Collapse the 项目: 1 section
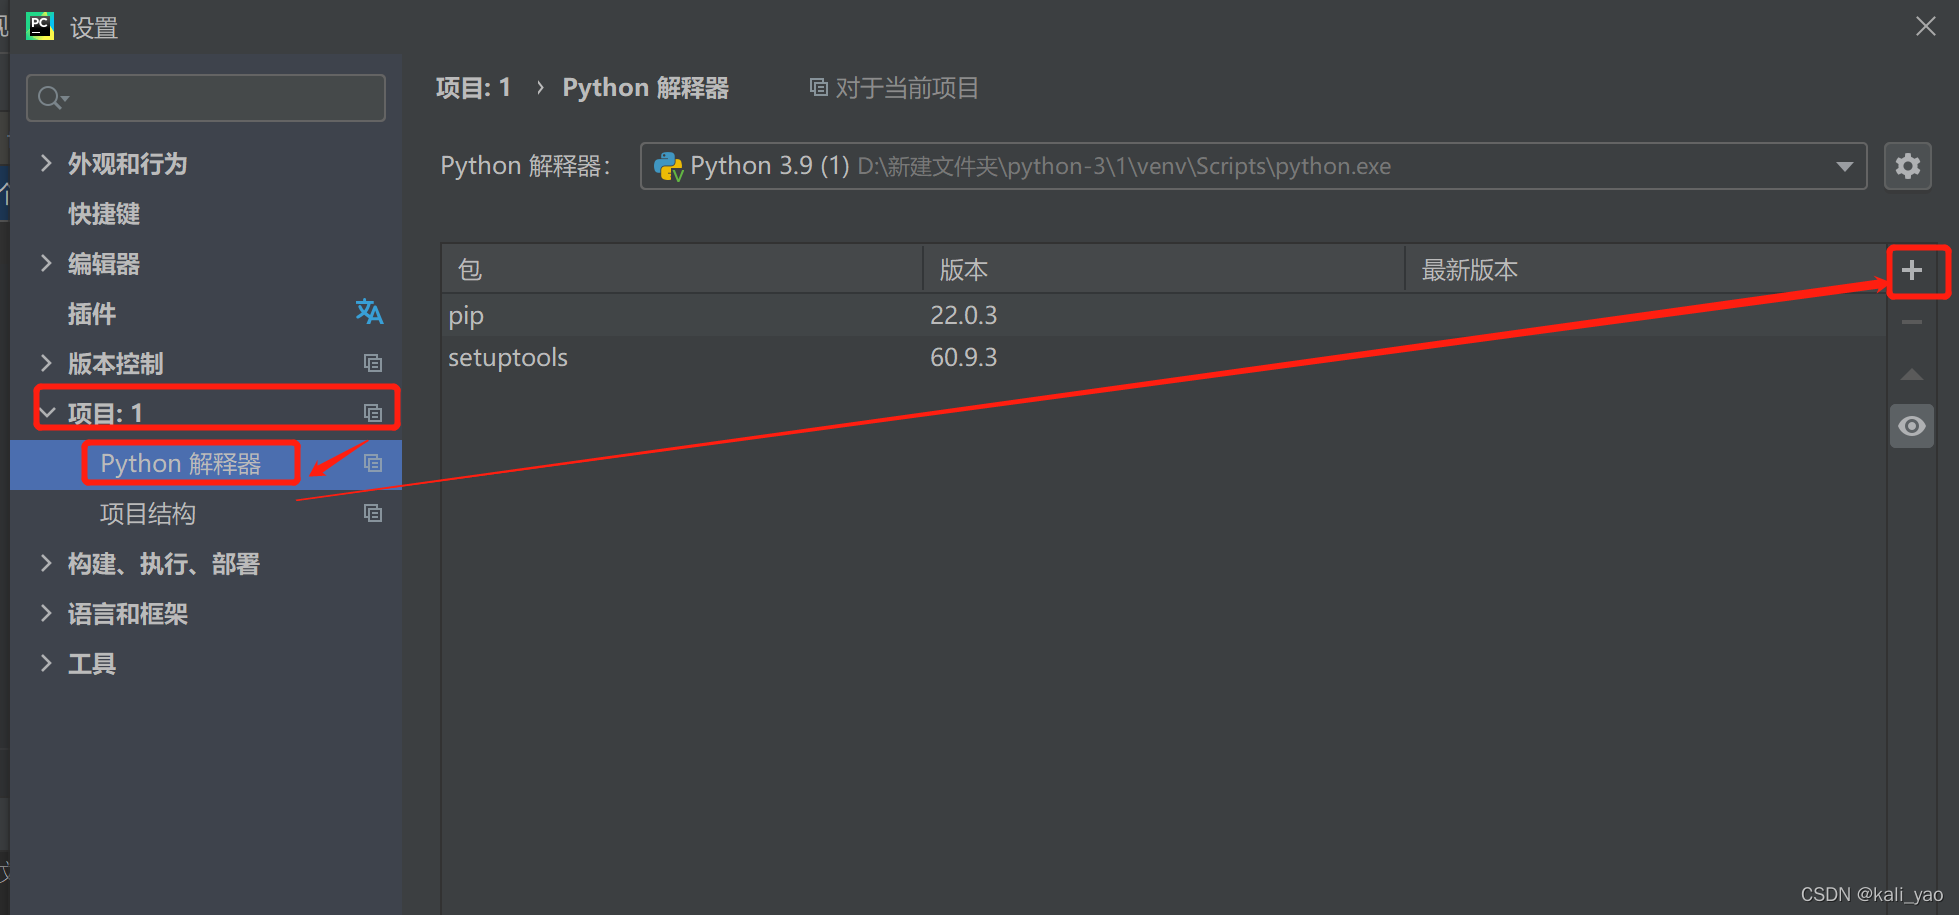This screenshot has width=1959, height=915. (x=47, y=410)
